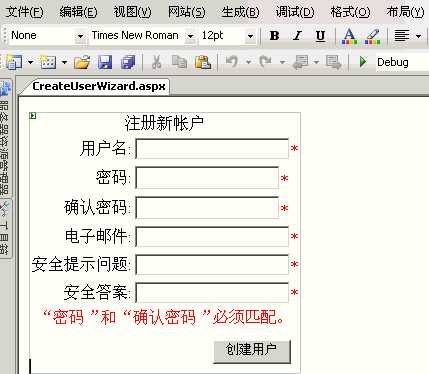
Task: Open the Server Explorer side tab
Action: click(x=5, y=137)
